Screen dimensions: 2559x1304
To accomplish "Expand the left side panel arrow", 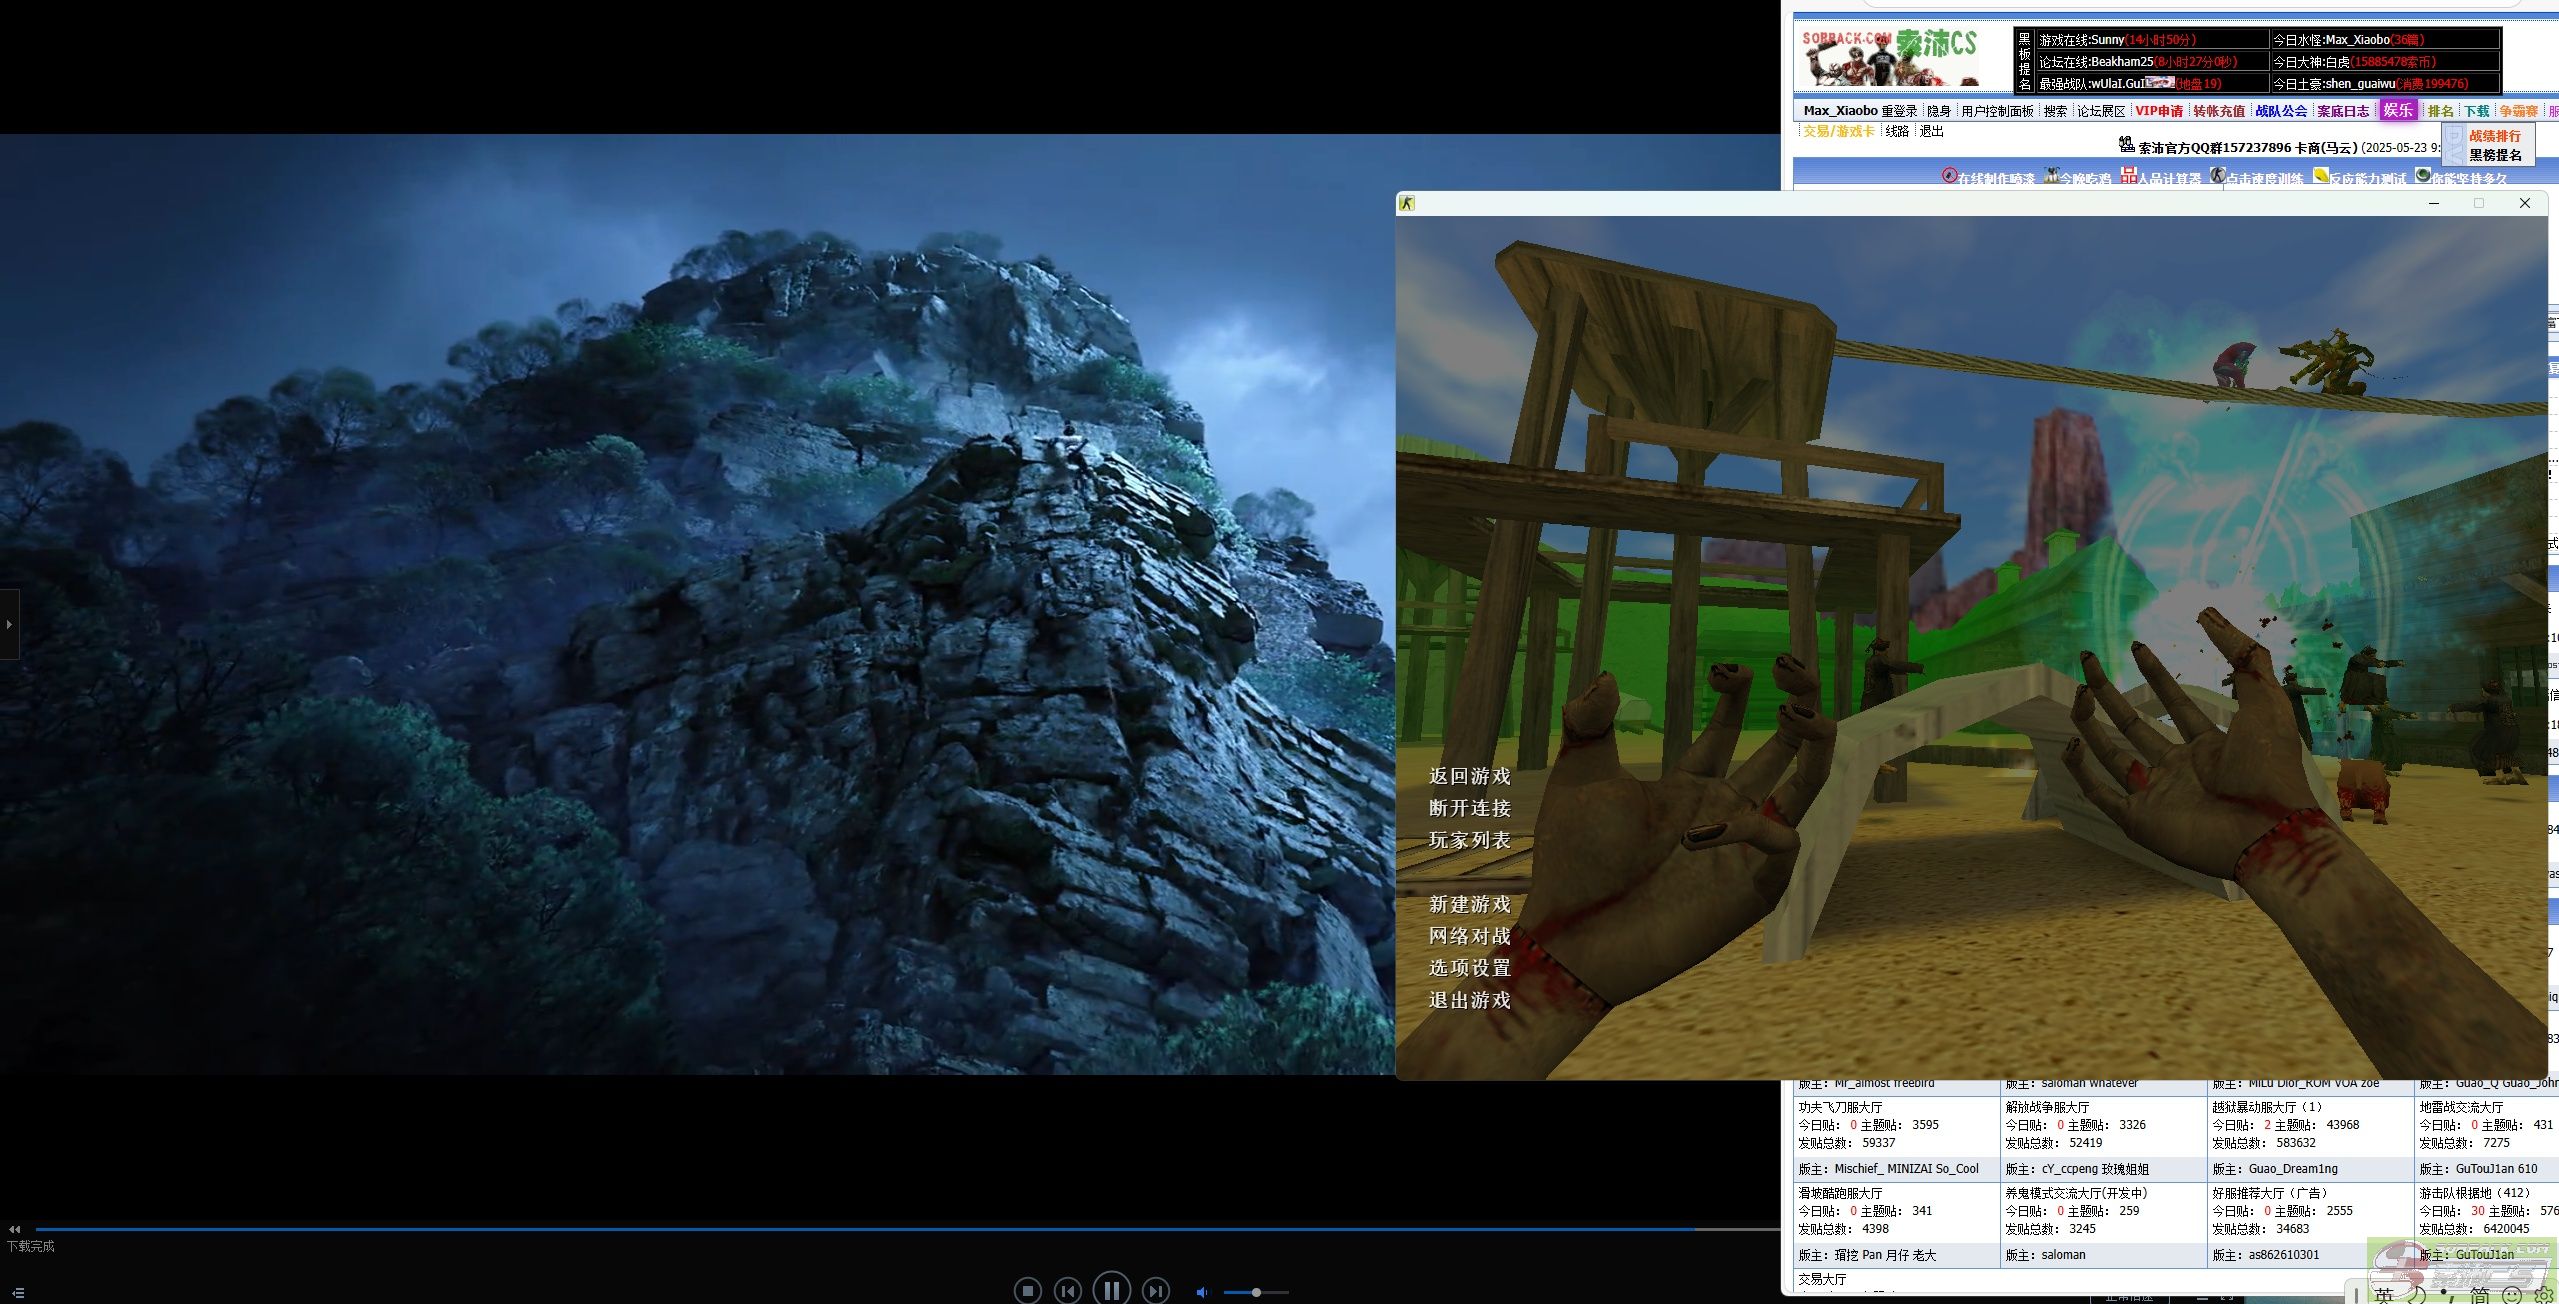I will (x=9, y=624).
